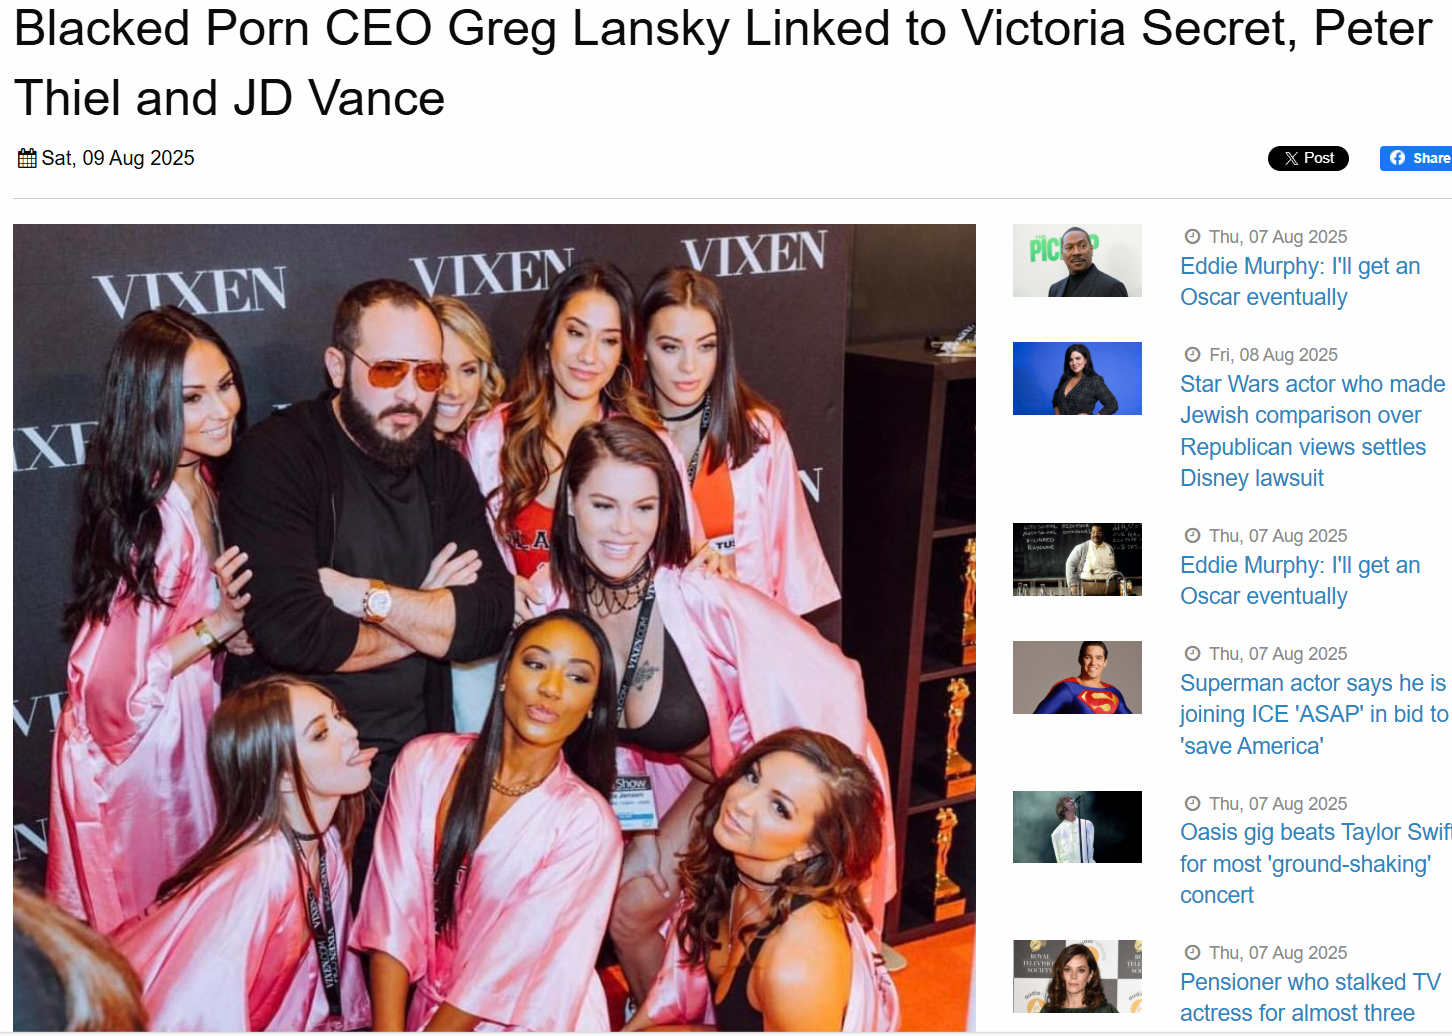Click clock icon above Superman actor headline
Screen dimensions: 1452x1036
[1192, 654]
